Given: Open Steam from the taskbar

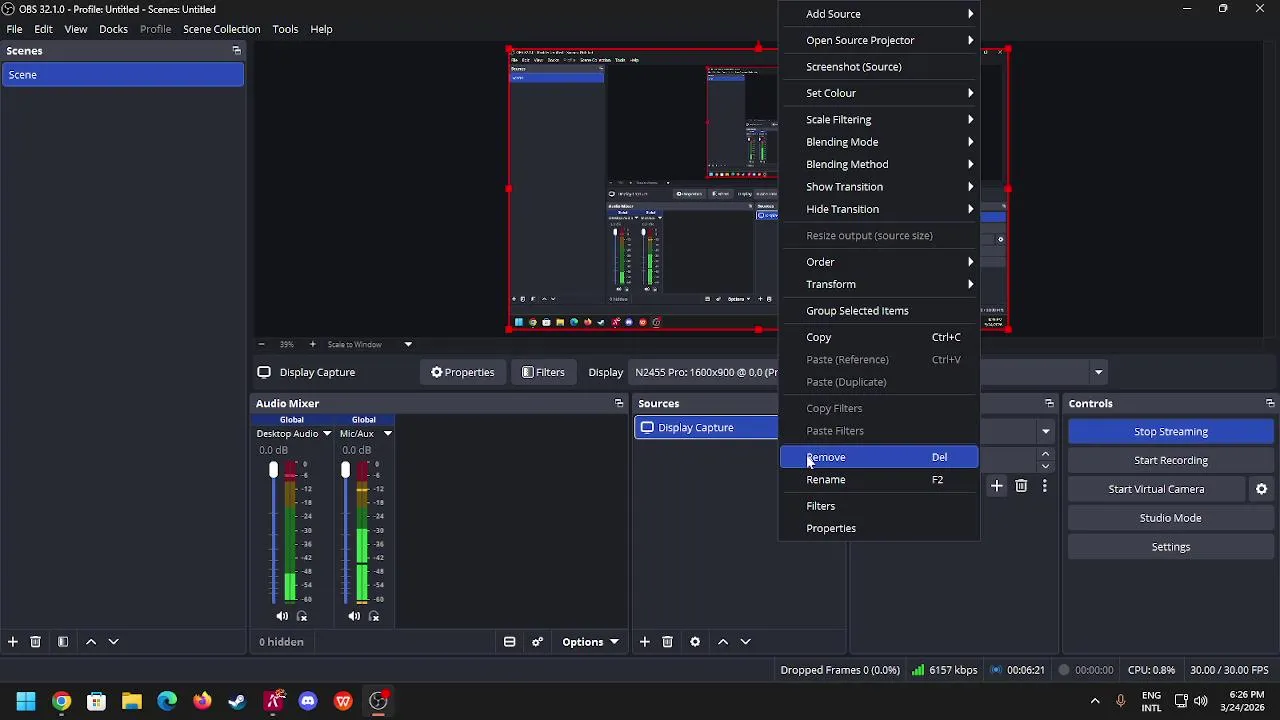Looking at the screenshot, I should coord(237,701).
